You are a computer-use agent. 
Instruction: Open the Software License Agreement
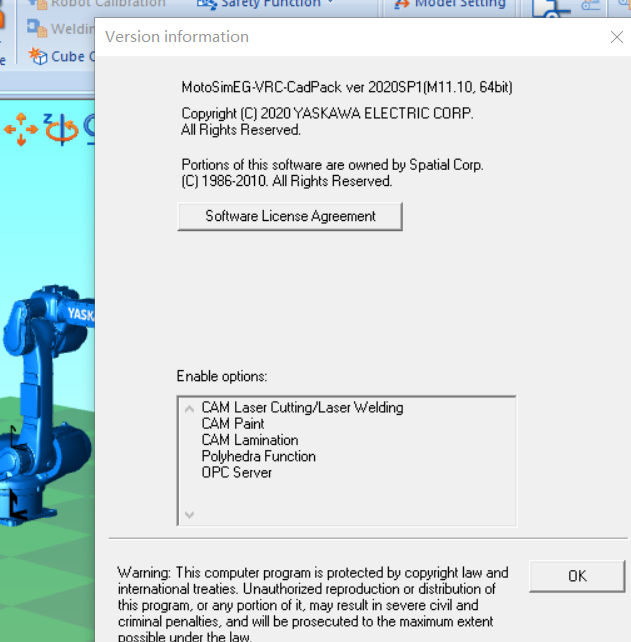[290, 216]
